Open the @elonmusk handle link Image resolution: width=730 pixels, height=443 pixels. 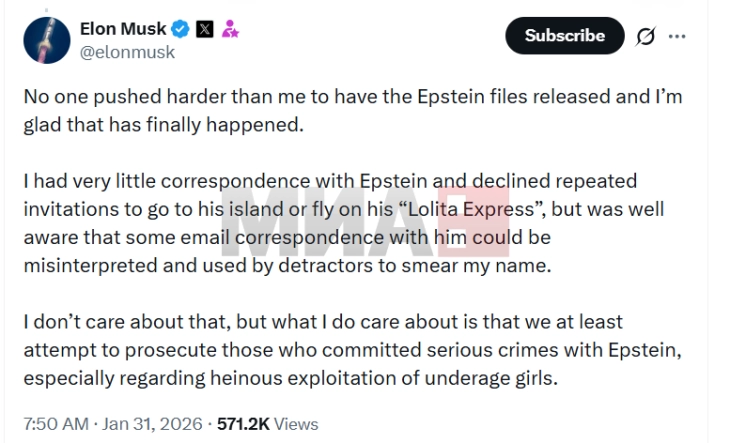click(x=127, y=52)
